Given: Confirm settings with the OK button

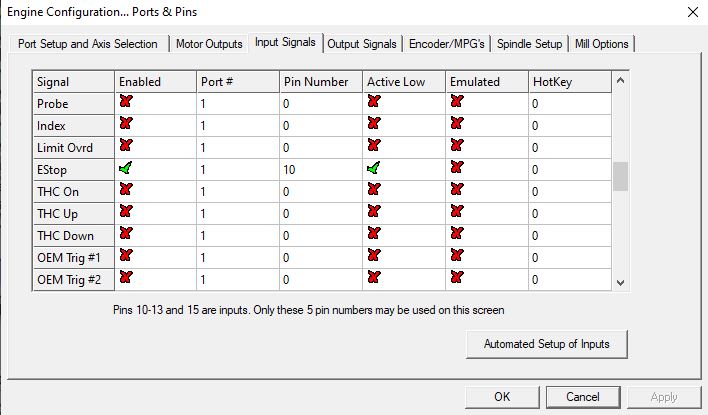Looking at the screenshot, I should (x=502, y=397).
